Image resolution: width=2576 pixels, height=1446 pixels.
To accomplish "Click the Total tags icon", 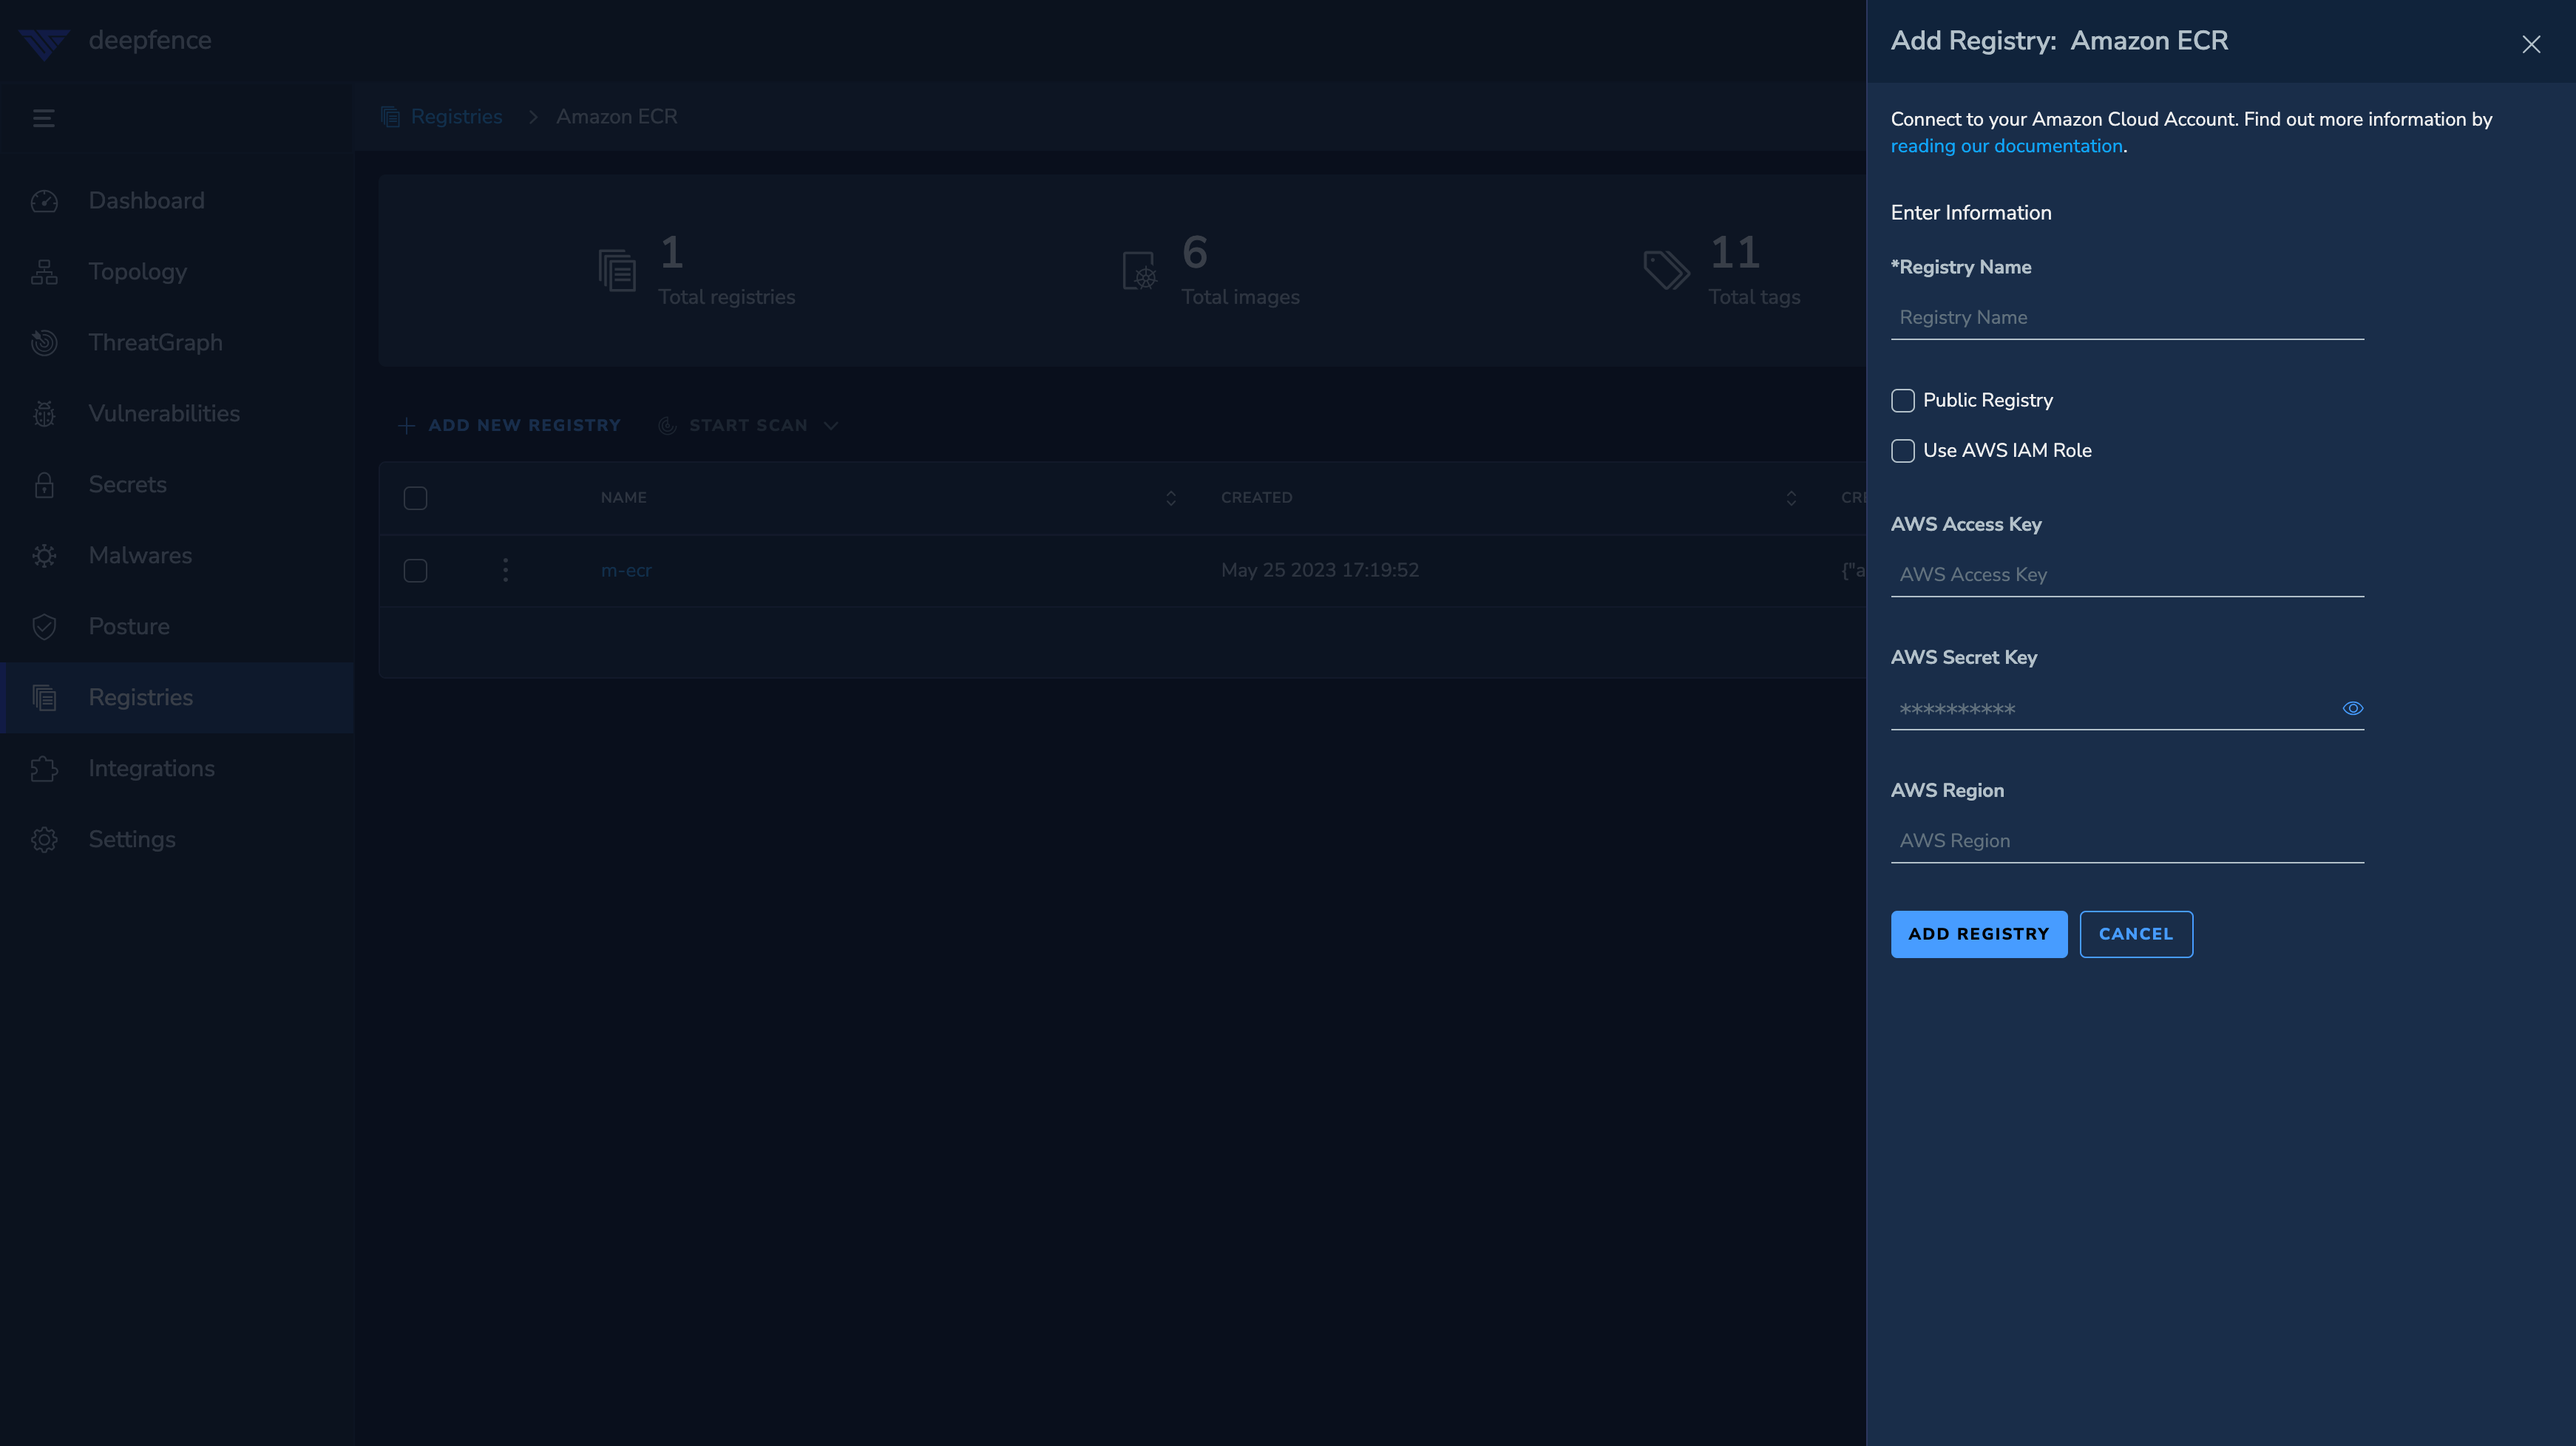I will pos(1666,270).
